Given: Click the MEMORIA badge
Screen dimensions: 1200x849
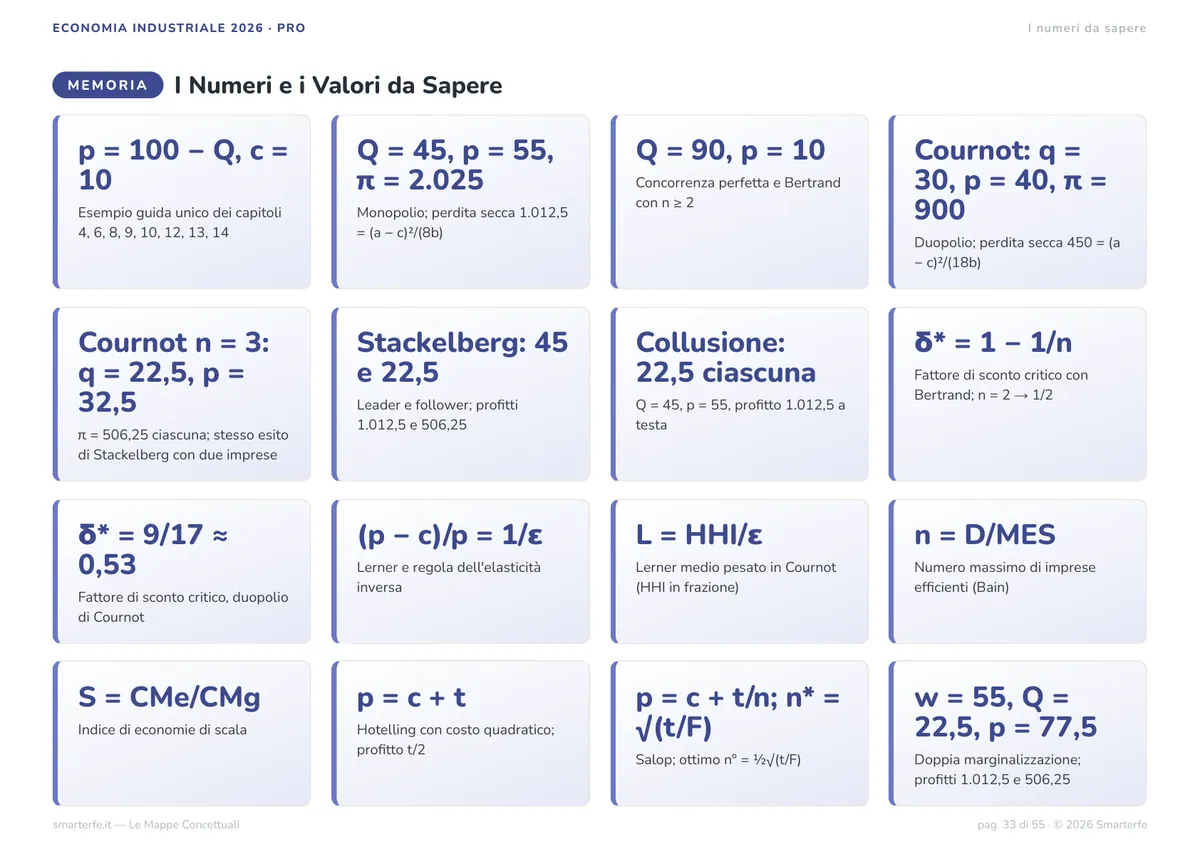Looking at the screenshot, I should pos(107,85).
